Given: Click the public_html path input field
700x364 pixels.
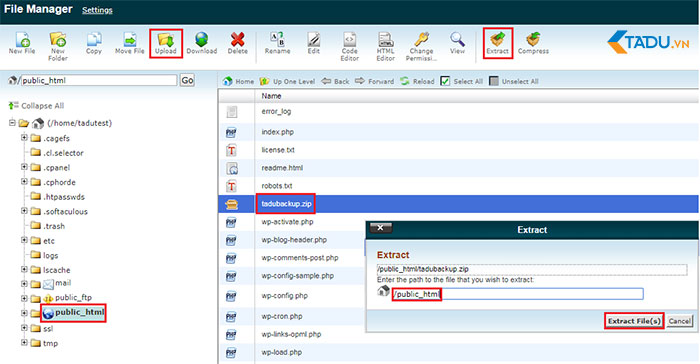Looking at the screenshot, I should [99, 80].
